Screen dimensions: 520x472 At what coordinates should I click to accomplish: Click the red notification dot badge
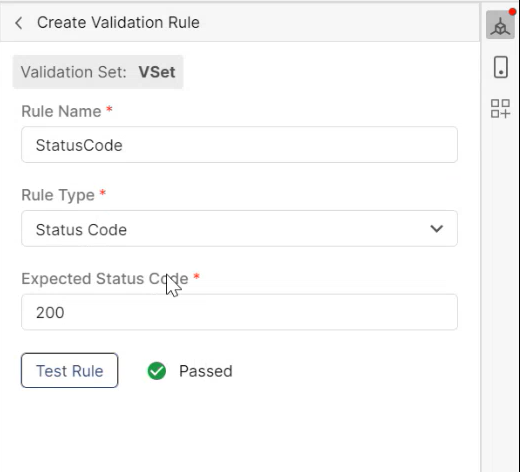coord(512,12)
